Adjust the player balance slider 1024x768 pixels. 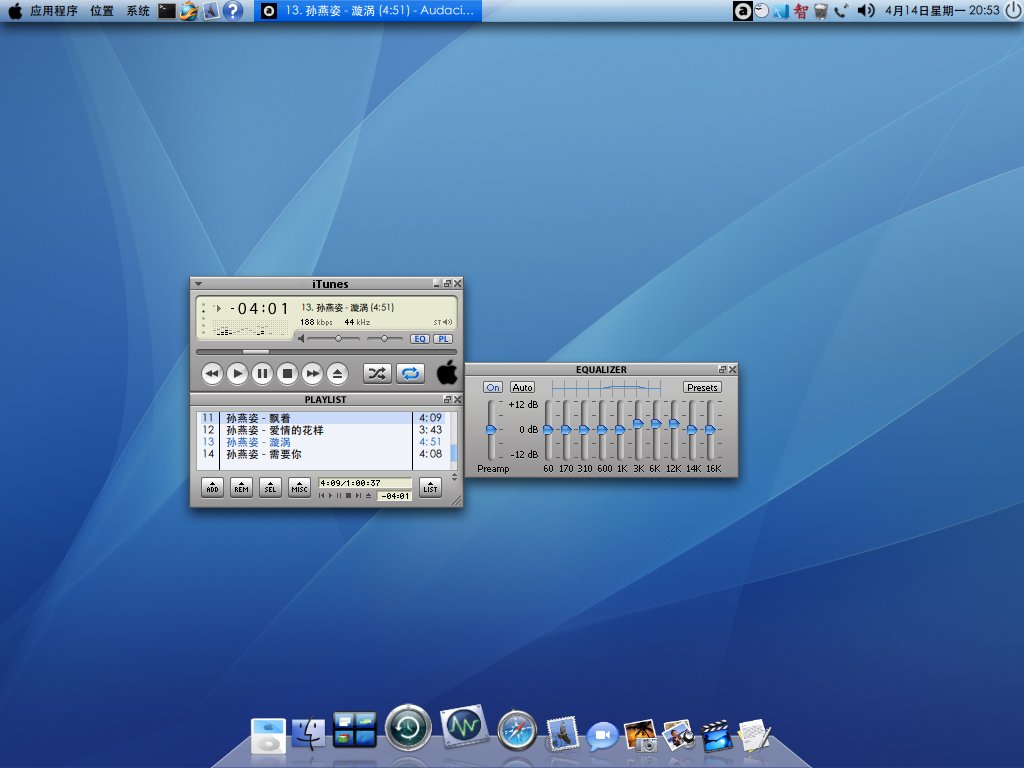384,338
